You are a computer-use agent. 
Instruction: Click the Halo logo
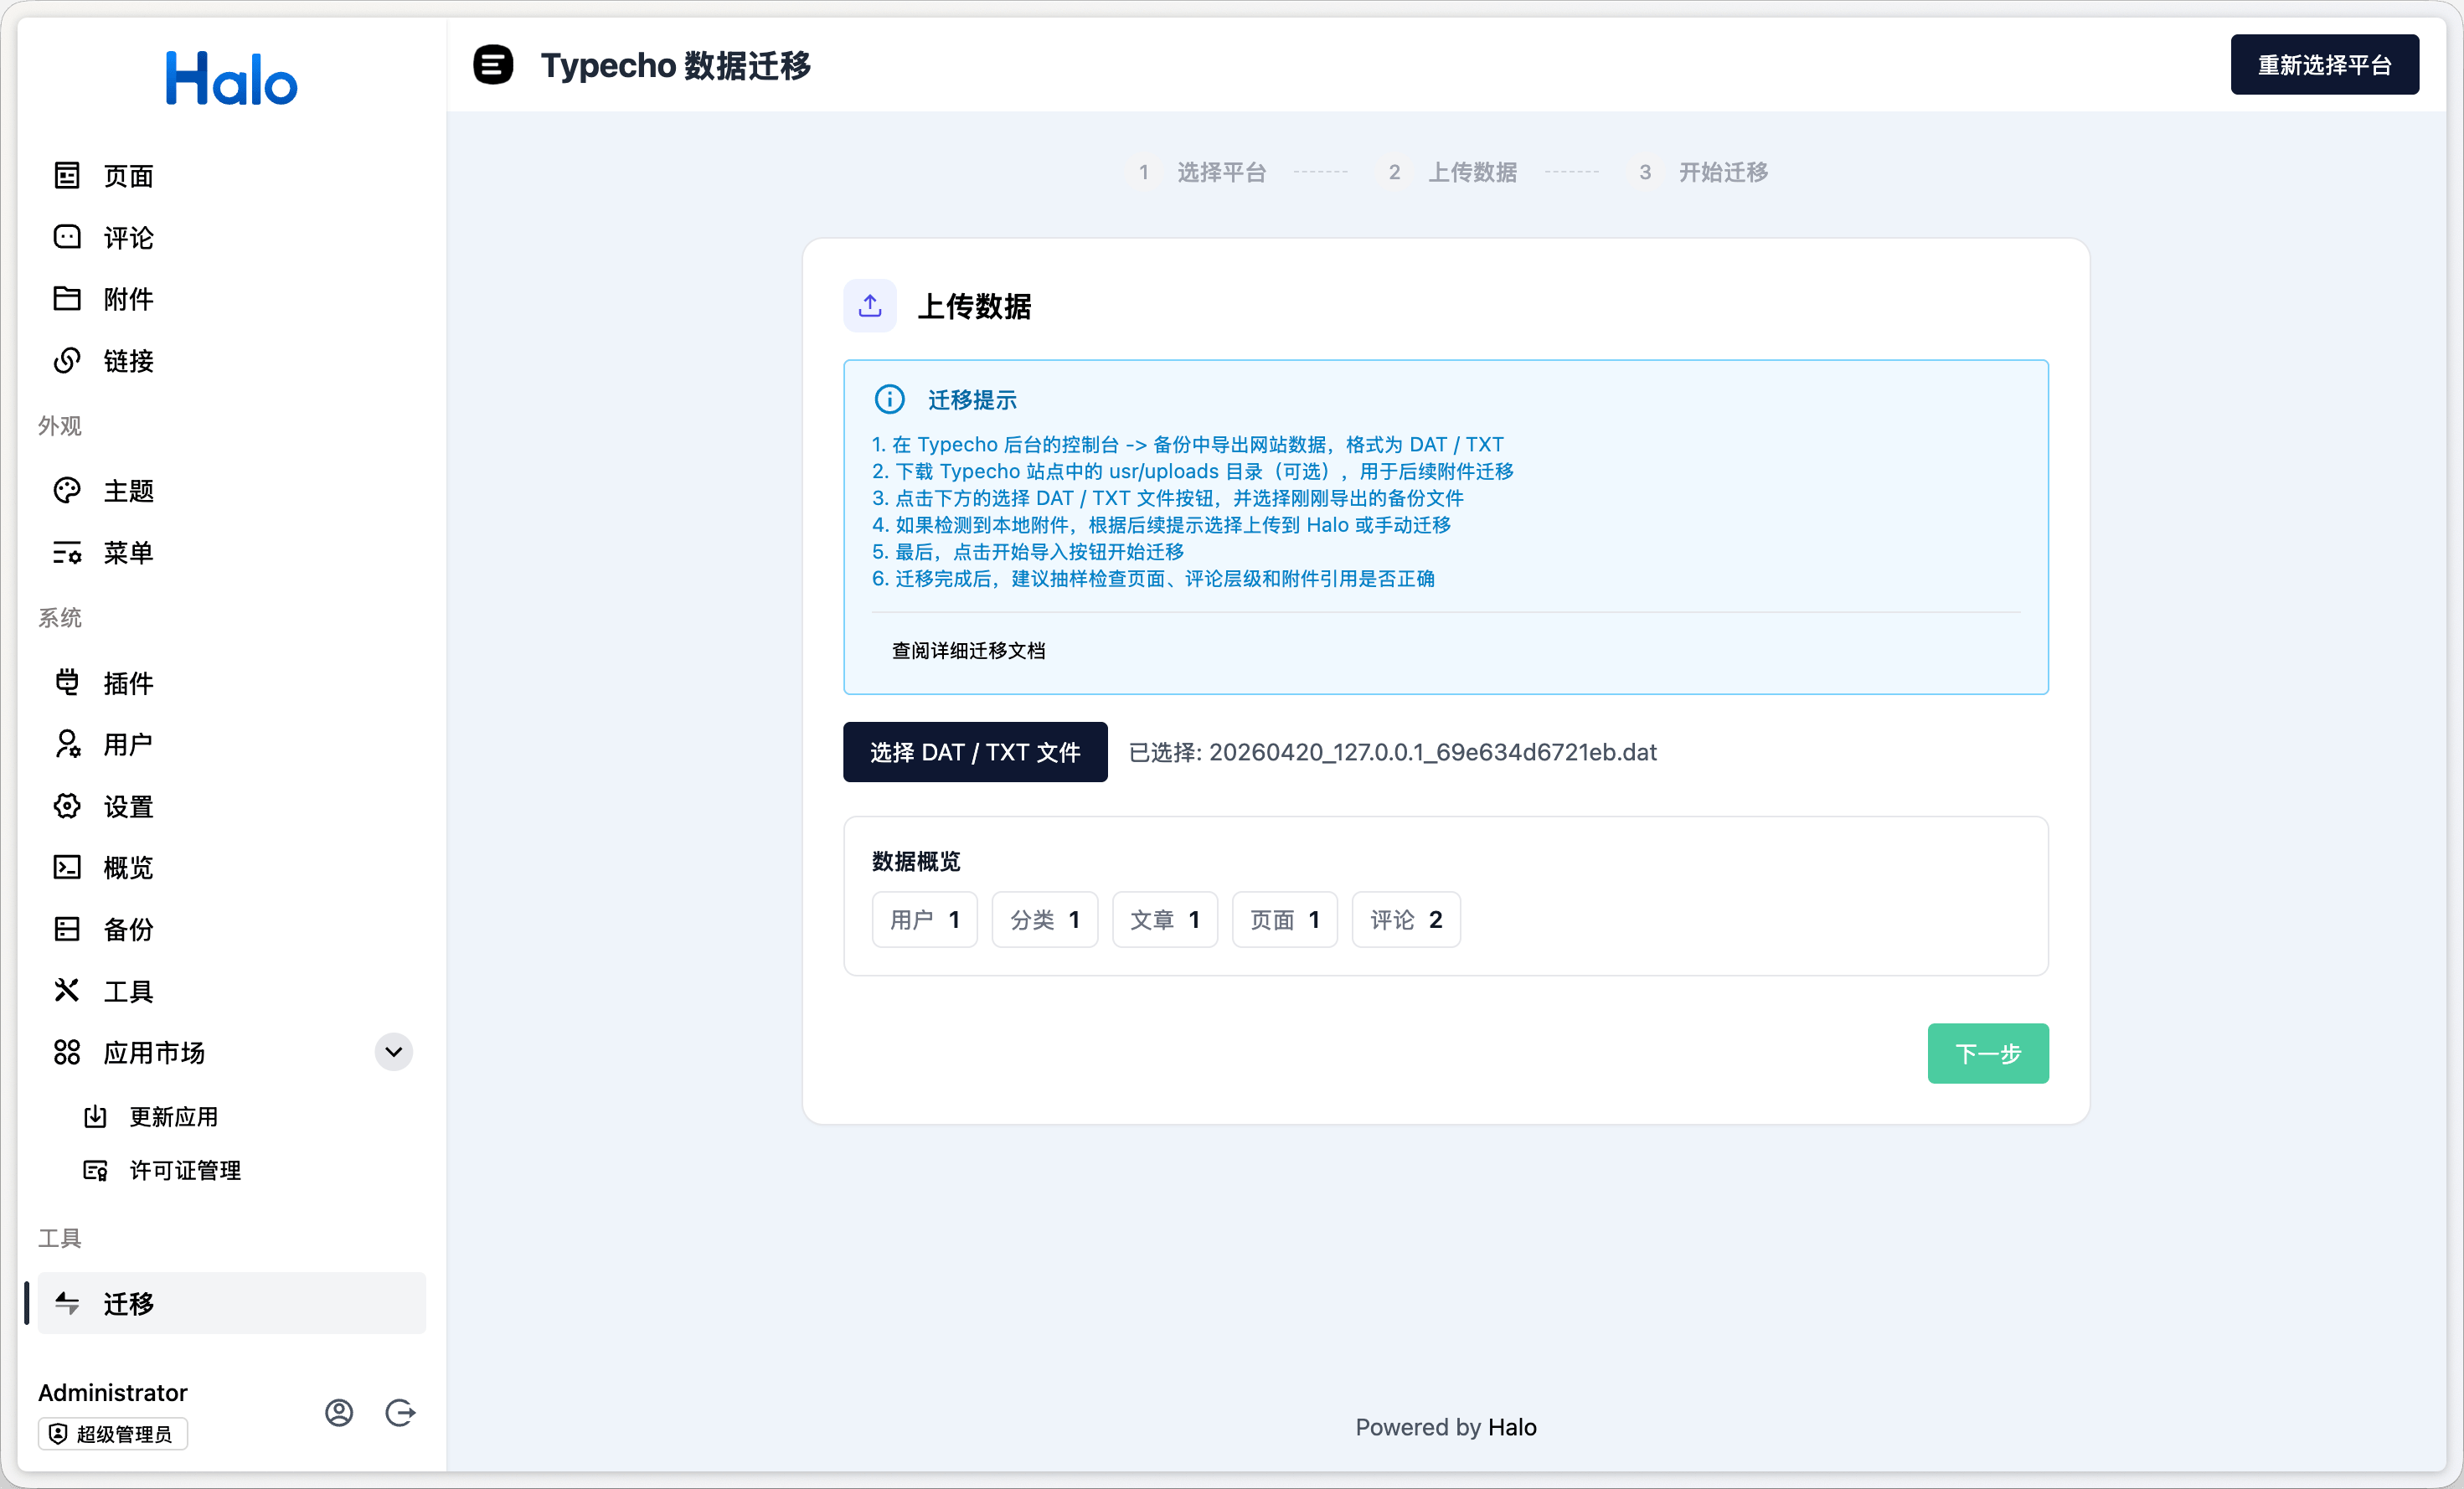(x=231, y=79)
